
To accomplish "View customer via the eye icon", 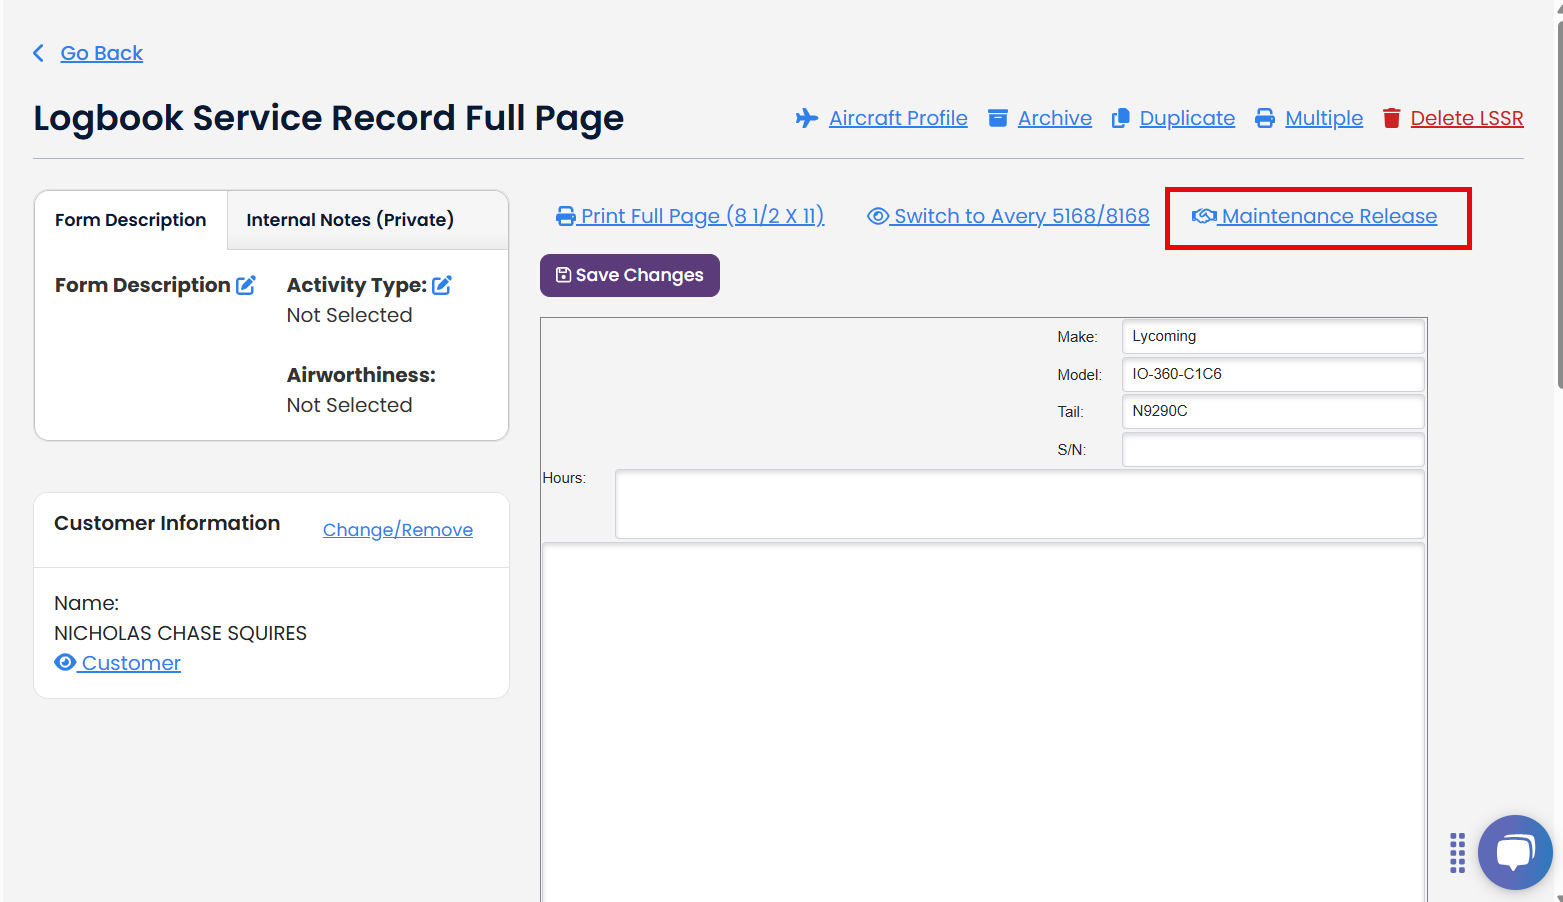I will [65, 662].
